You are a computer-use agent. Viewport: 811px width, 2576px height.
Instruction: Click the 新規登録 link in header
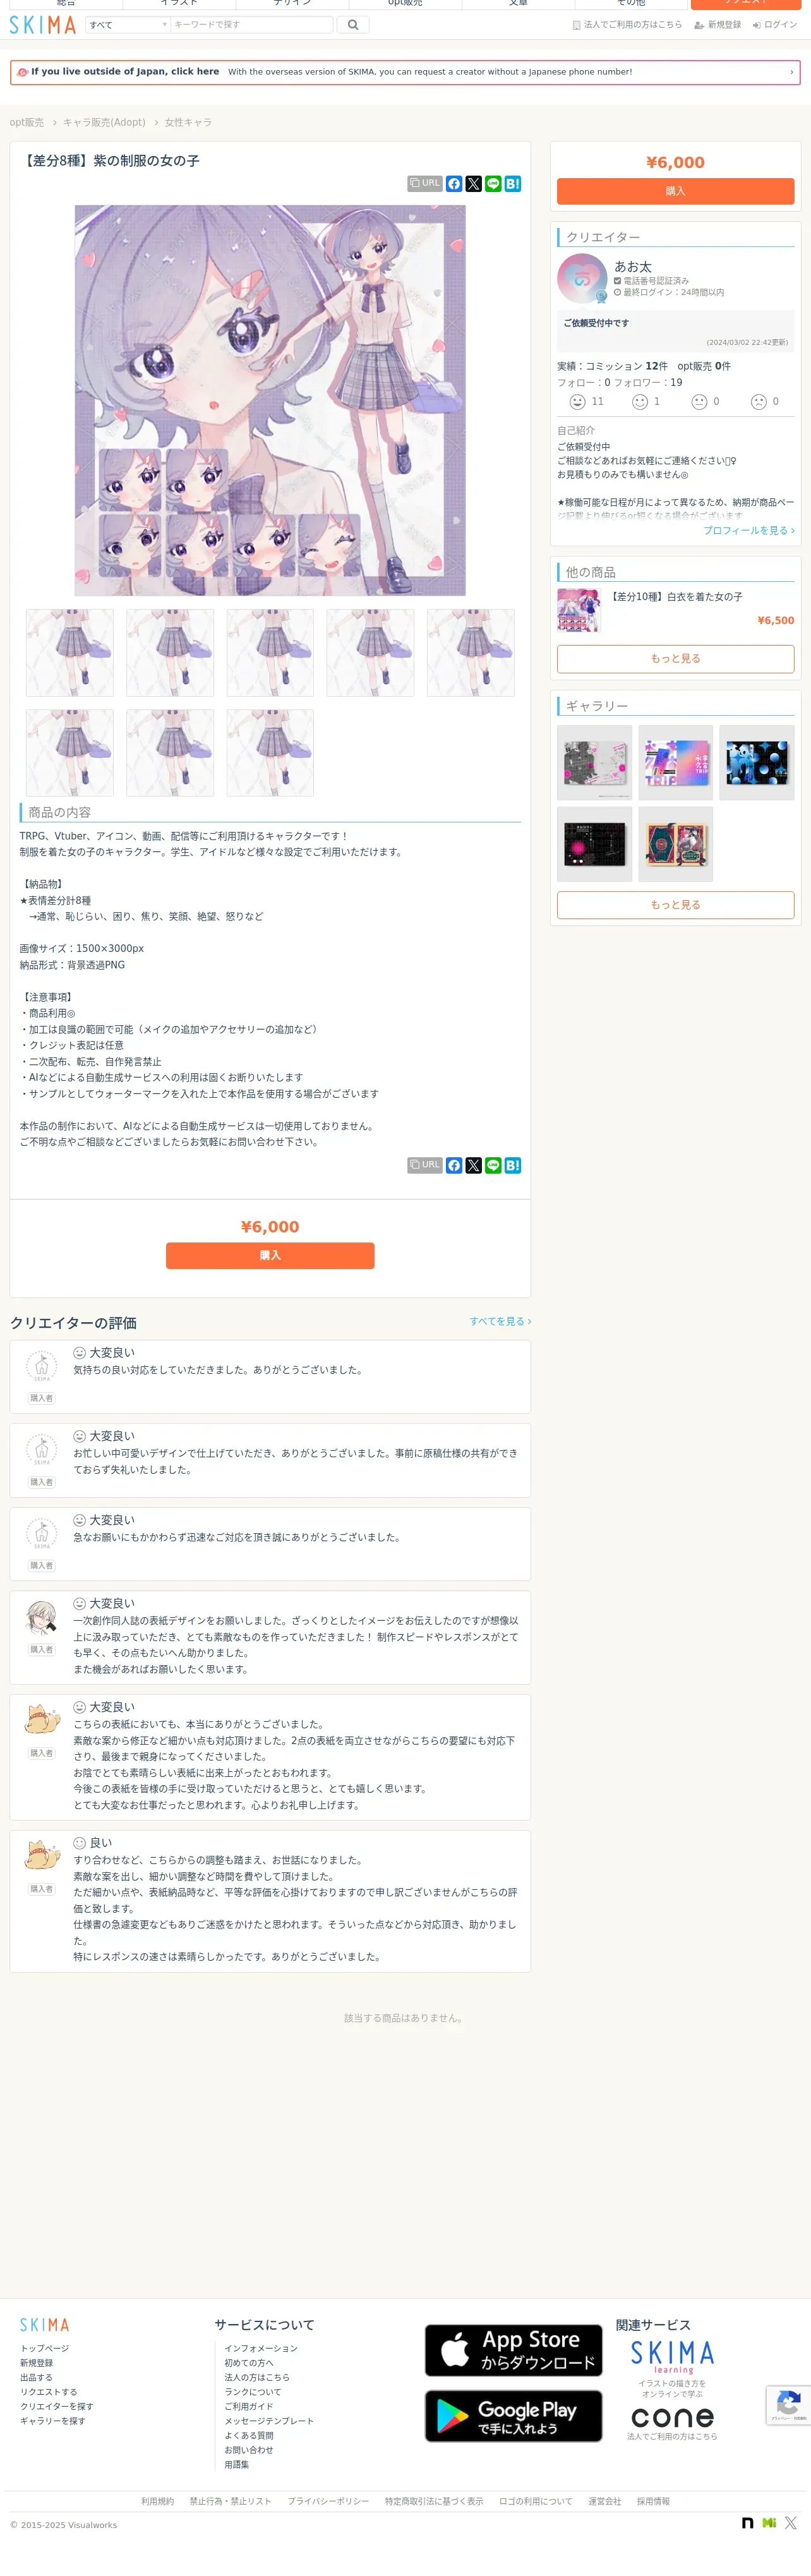[x=718, y=25]
